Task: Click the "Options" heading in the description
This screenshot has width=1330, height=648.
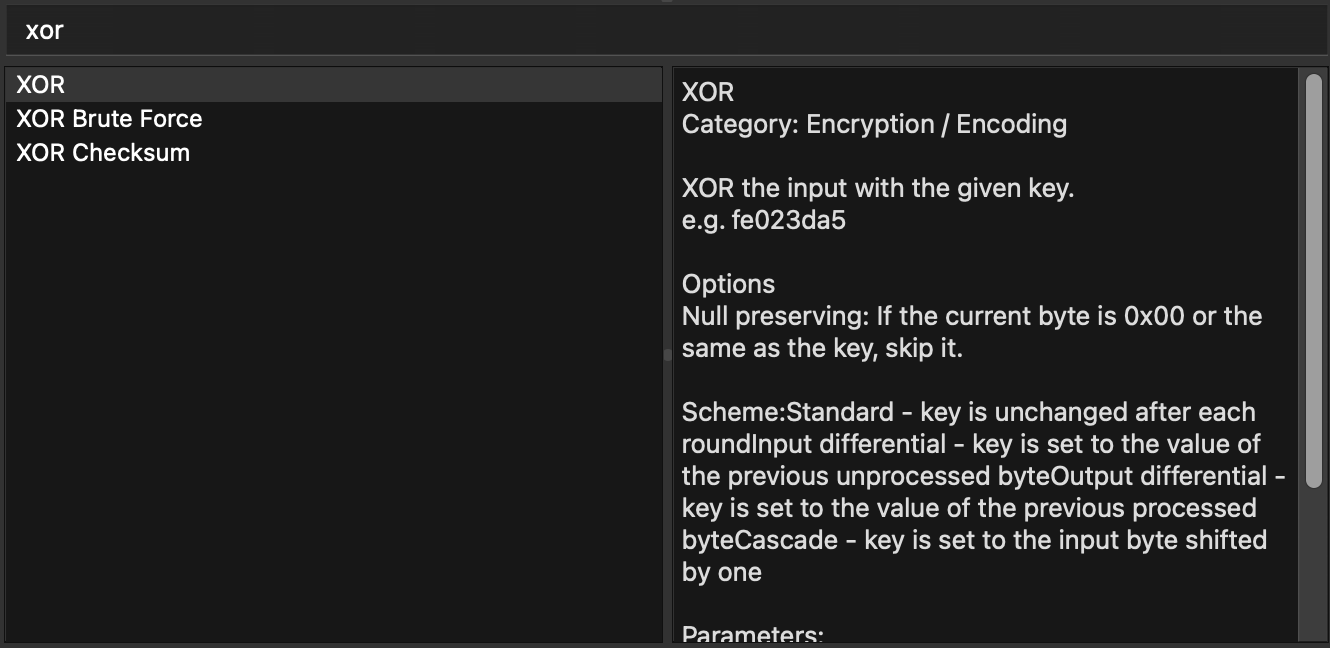Action: (x=728, y=285)
